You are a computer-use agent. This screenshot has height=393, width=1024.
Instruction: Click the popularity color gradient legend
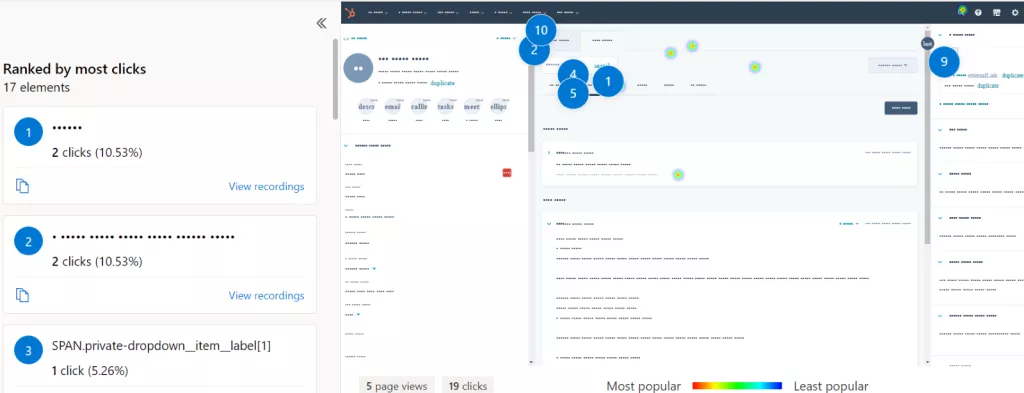737,386
